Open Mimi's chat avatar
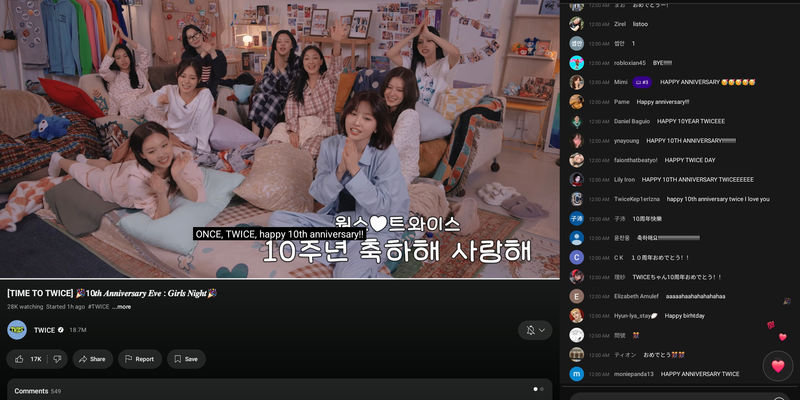This screenshot has height=400, width=800. 577,82
